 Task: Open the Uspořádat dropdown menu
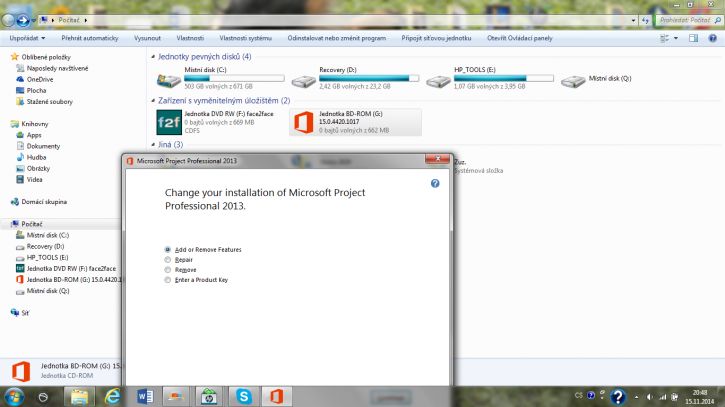pos(27,38)
